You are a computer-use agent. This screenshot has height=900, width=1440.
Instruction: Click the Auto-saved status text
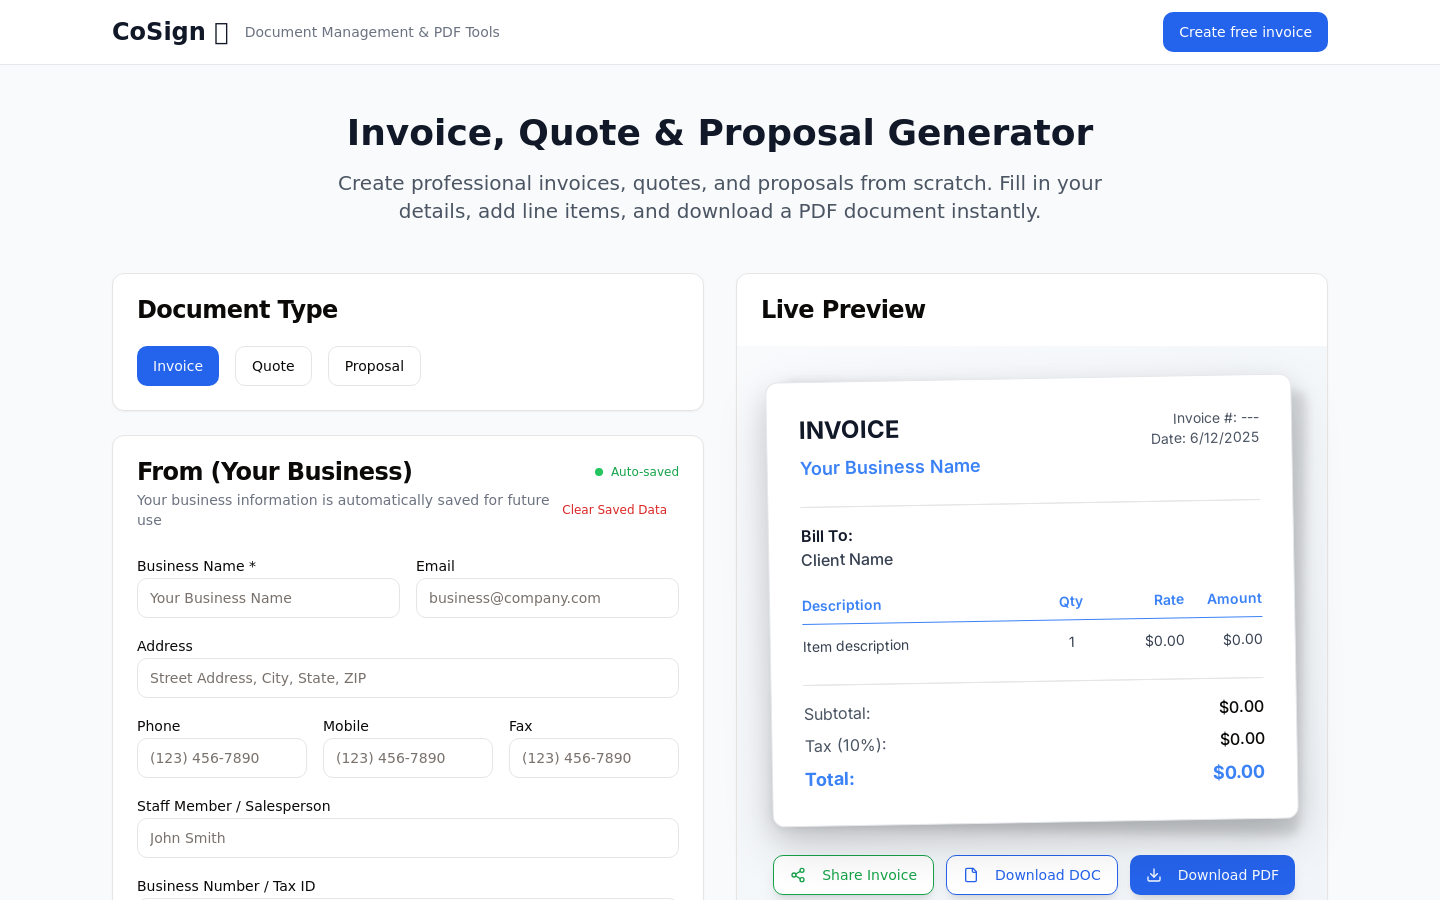(x=645, y=472)
